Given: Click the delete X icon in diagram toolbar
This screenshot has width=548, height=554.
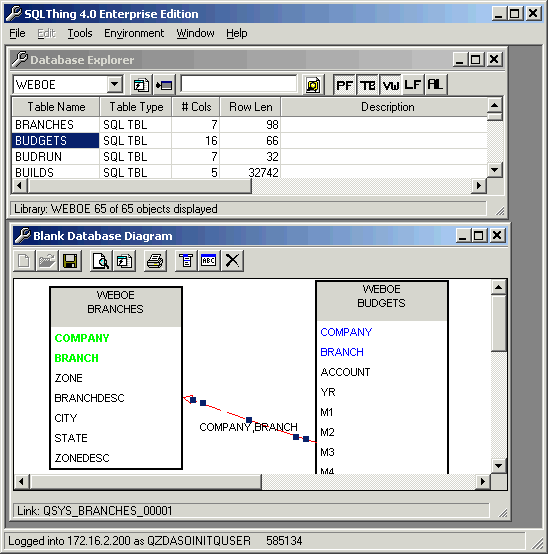Looking at the screenshot, I should click(232, 261).
